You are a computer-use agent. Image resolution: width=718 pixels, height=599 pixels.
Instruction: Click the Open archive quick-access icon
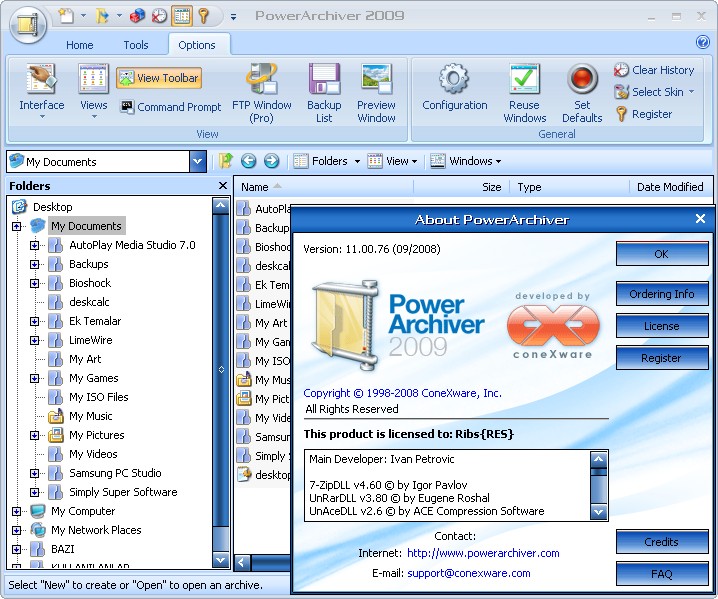103,16
